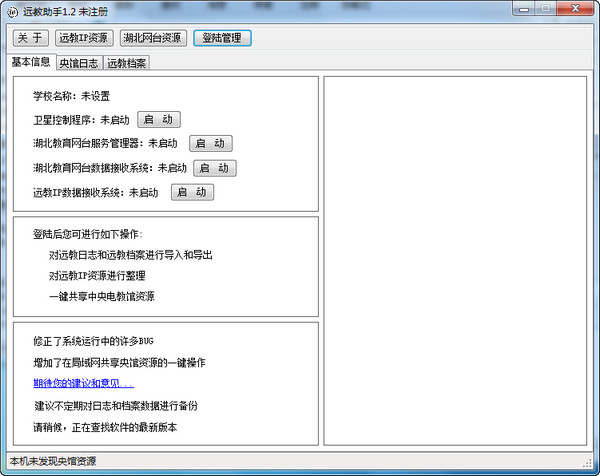Open the 期待您的建议和意见 link
Viewport: 600px width, 476px height.
coord(84,383)
